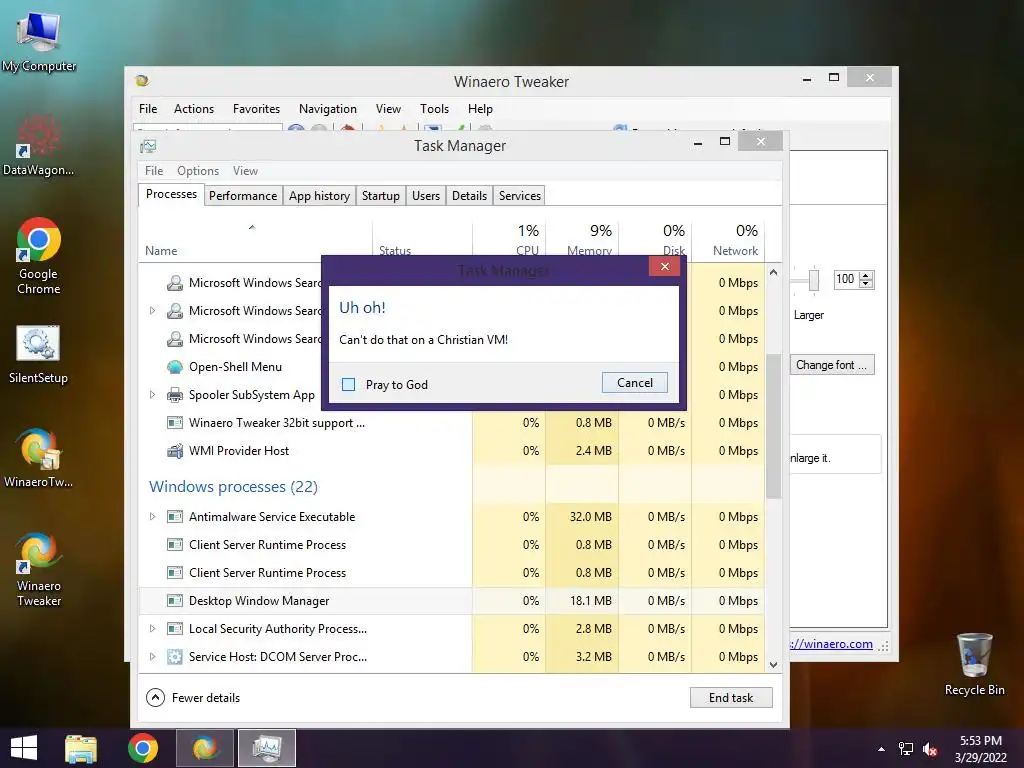Open Winaero Tweaker Tools menu
Image resolution: width=1024 pixels, height=768 pixels.
click(434, 109)
